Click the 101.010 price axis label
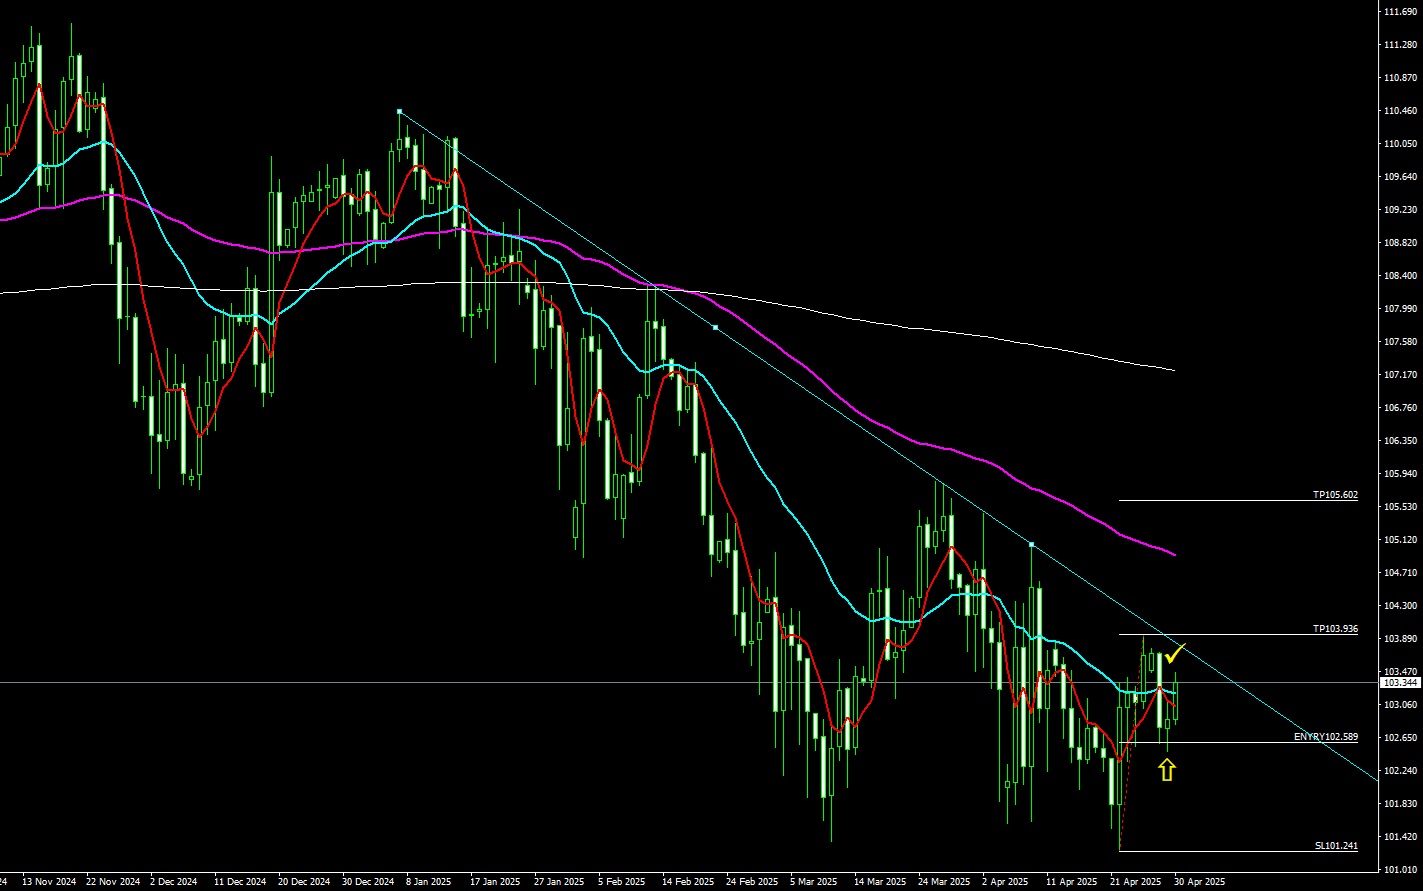Image resolution: width=1423 pixels, height=891 pixels. click(x=1401, y=870)
